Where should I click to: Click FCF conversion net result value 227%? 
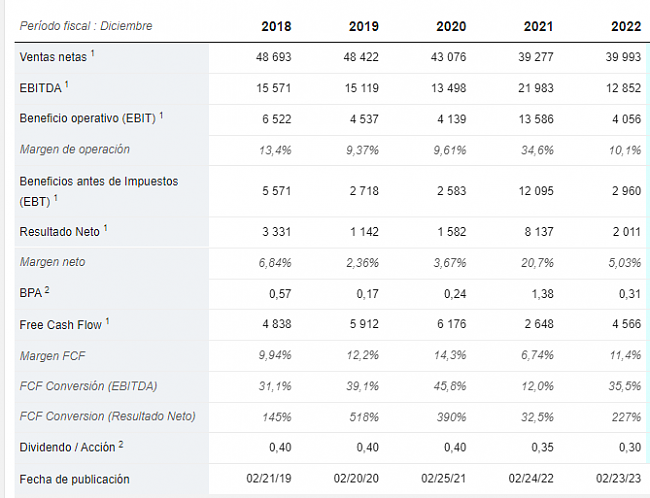pos(626,417)
